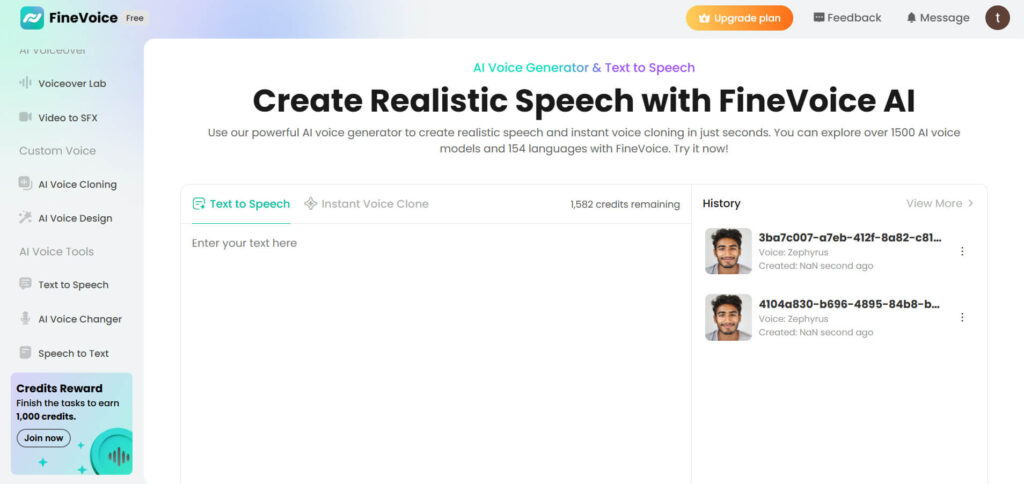The image size is (1024, 484).
Task: Click the Feedback speech bubble icon
Action: (x=819, y=18)
